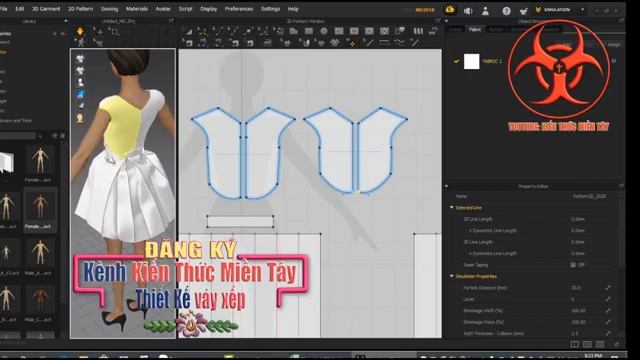Click the avatar pose icon below the simulate arrow
The width and height of the screenshot is (640, 360).
81,42
